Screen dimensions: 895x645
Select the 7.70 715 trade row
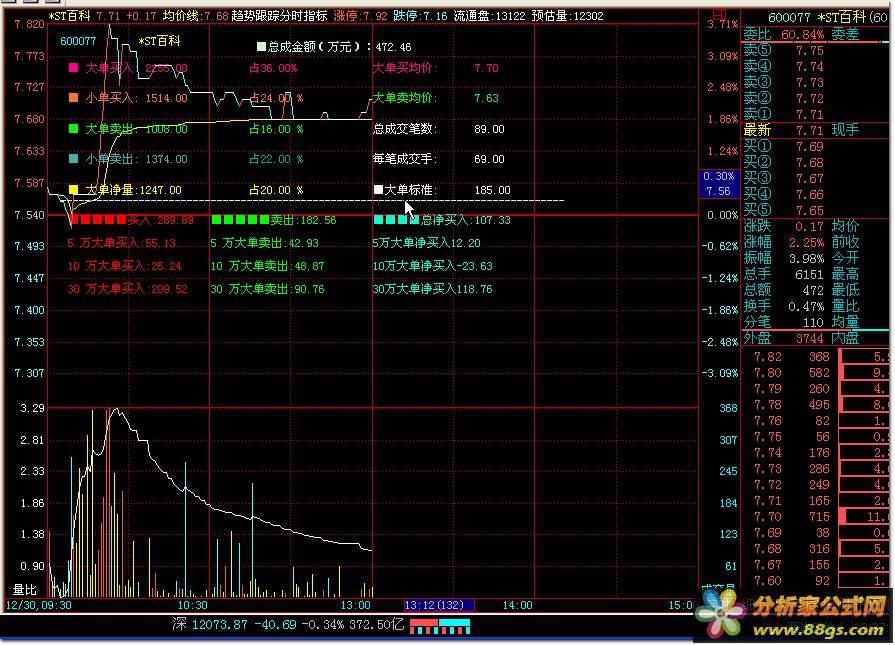(x=792, y=517)
